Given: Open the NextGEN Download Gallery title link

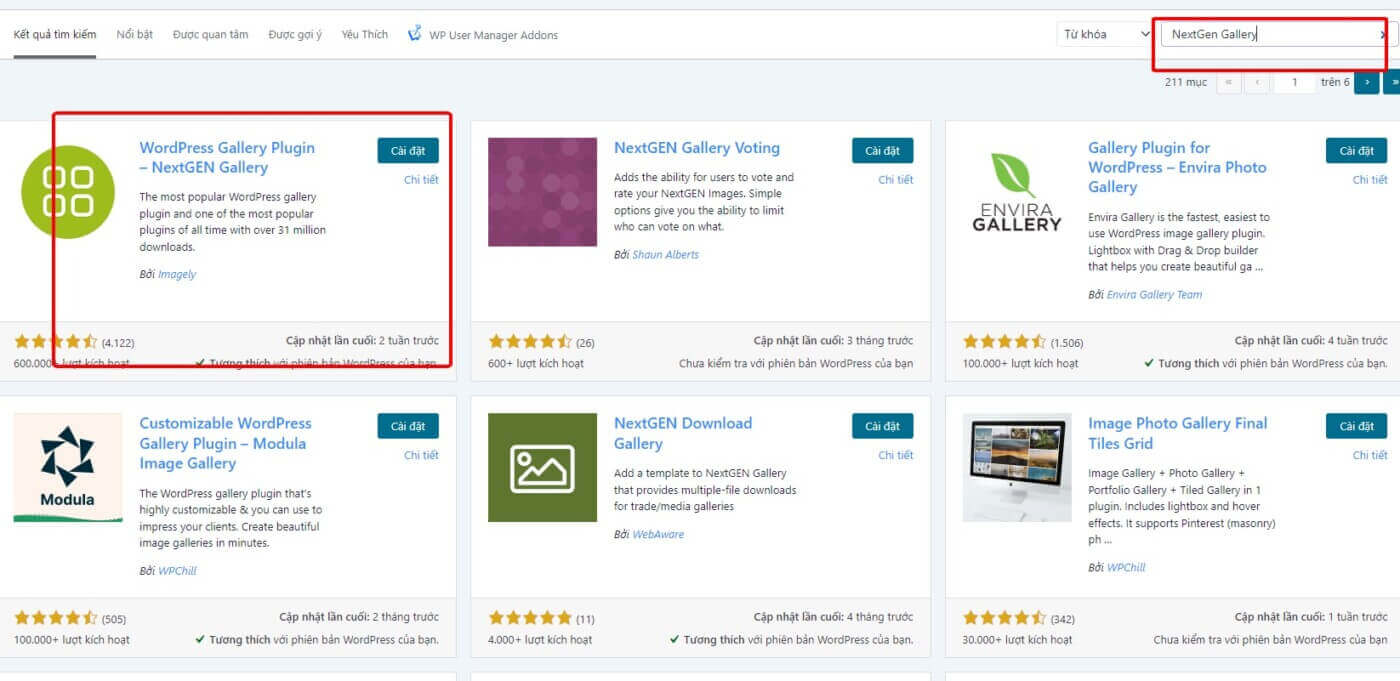Looking at the screenshot, I should click(683, 433).
